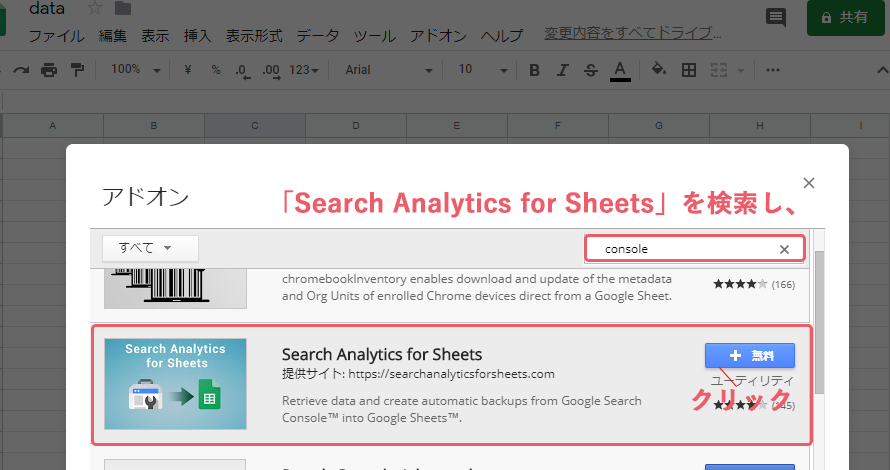Click the 変更内容をすべてドライブ link

[x=633, y=33]
